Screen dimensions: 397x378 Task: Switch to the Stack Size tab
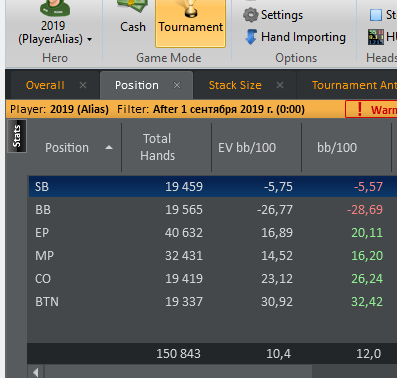tap(235, 85)
